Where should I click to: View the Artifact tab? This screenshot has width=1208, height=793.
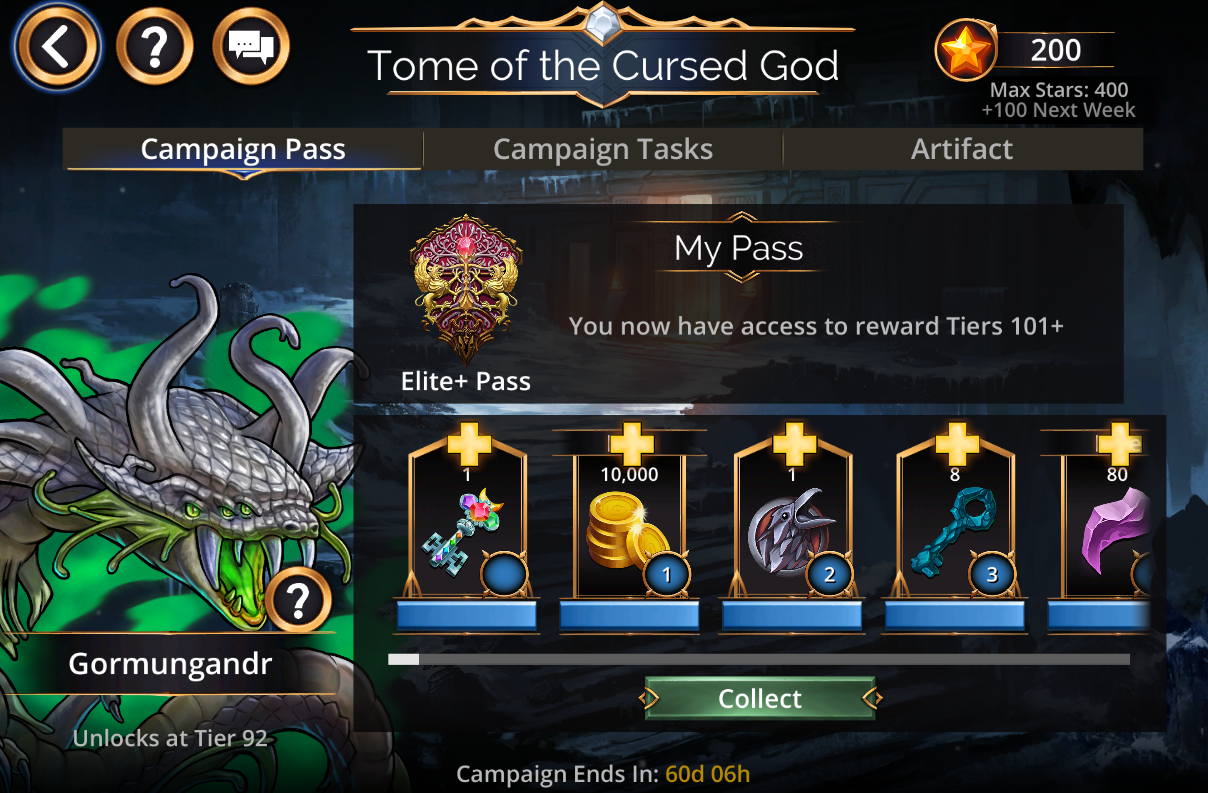tap(962, 150)
